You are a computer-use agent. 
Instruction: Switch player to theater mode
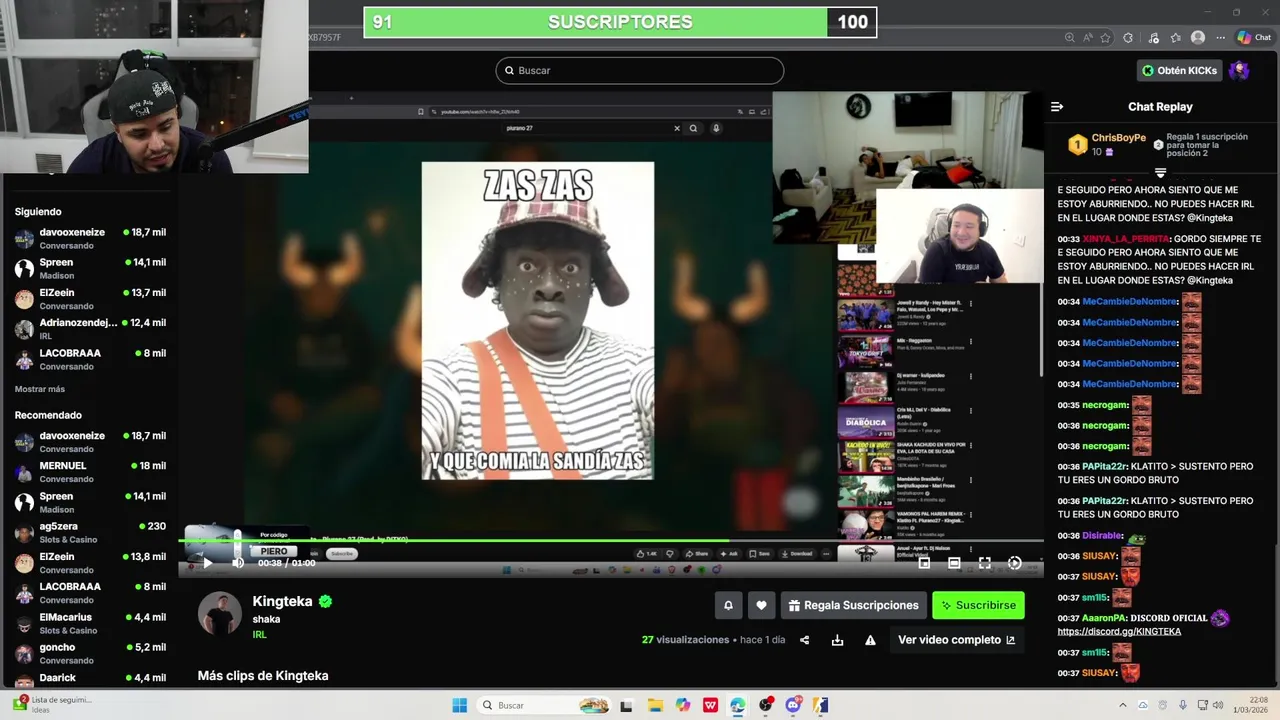(954, 563)
